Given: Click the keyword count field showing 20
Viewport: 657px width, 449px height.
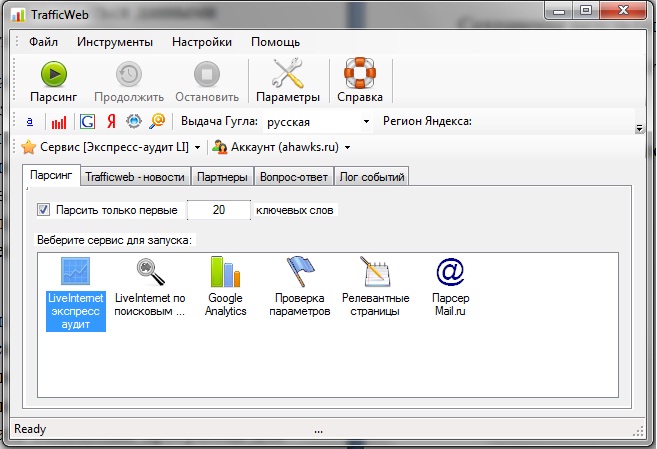Looking at the screenshot, I should pyautogui.click(x=218, y=210).
